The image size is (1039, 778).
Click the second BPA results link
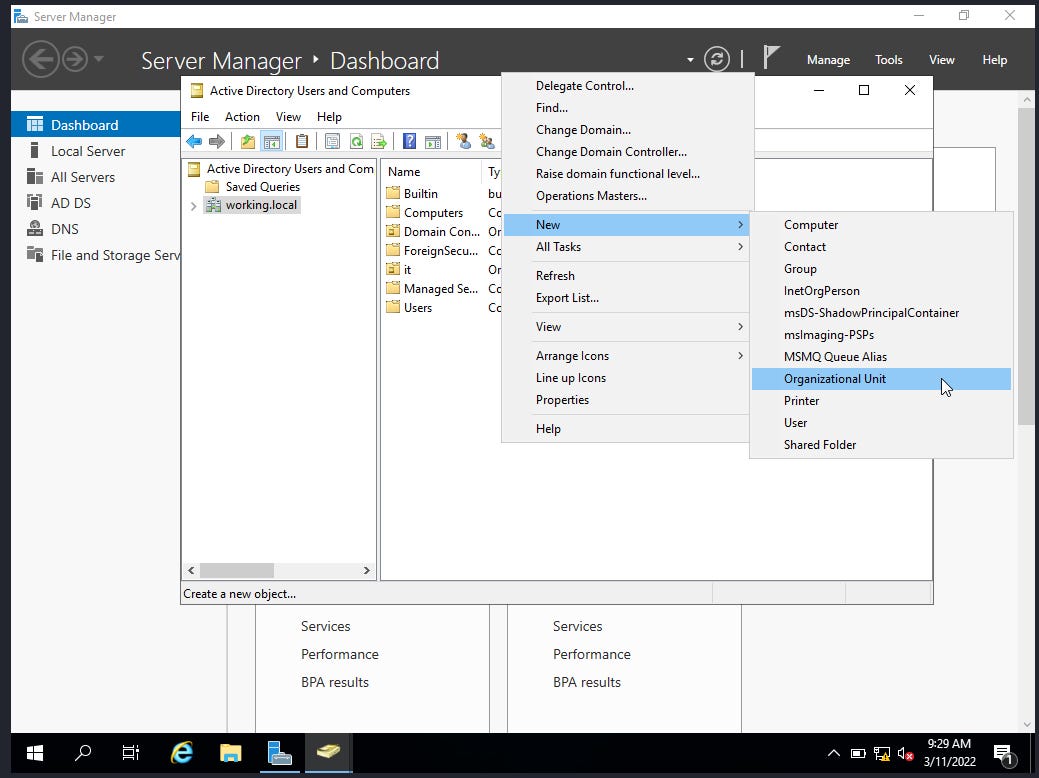[586, 682]
